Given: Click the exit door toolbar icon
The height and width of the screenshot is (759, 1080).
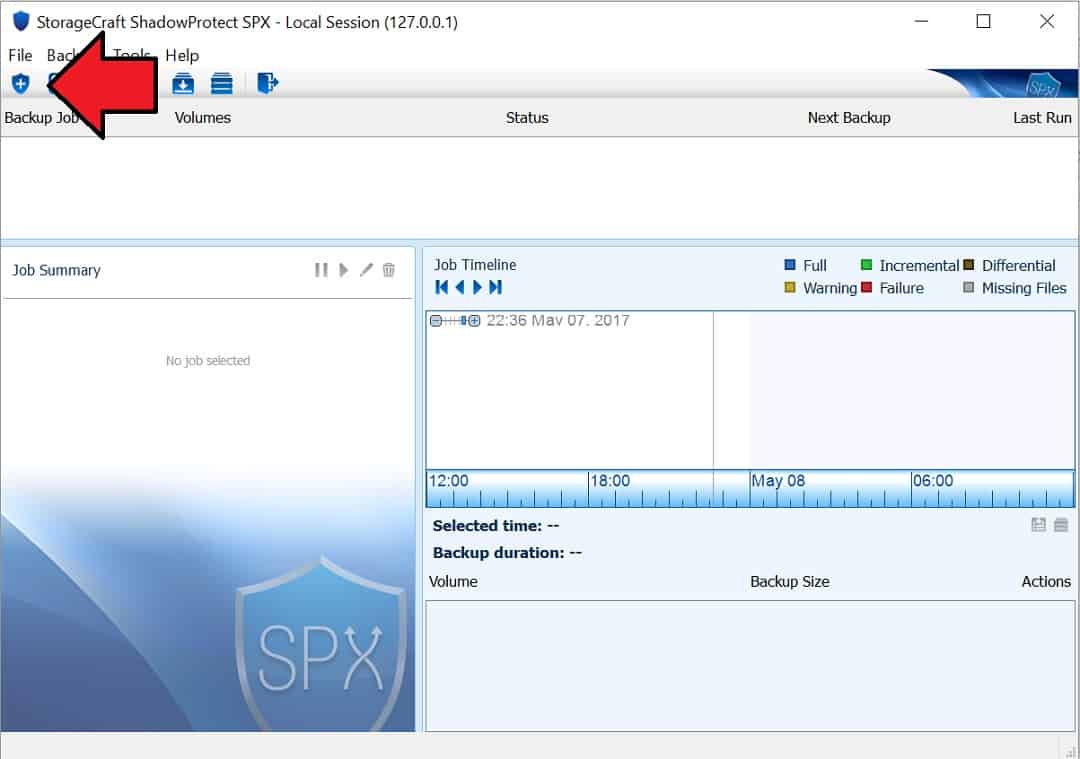Looking at the screenshot, I should [267, 83].
